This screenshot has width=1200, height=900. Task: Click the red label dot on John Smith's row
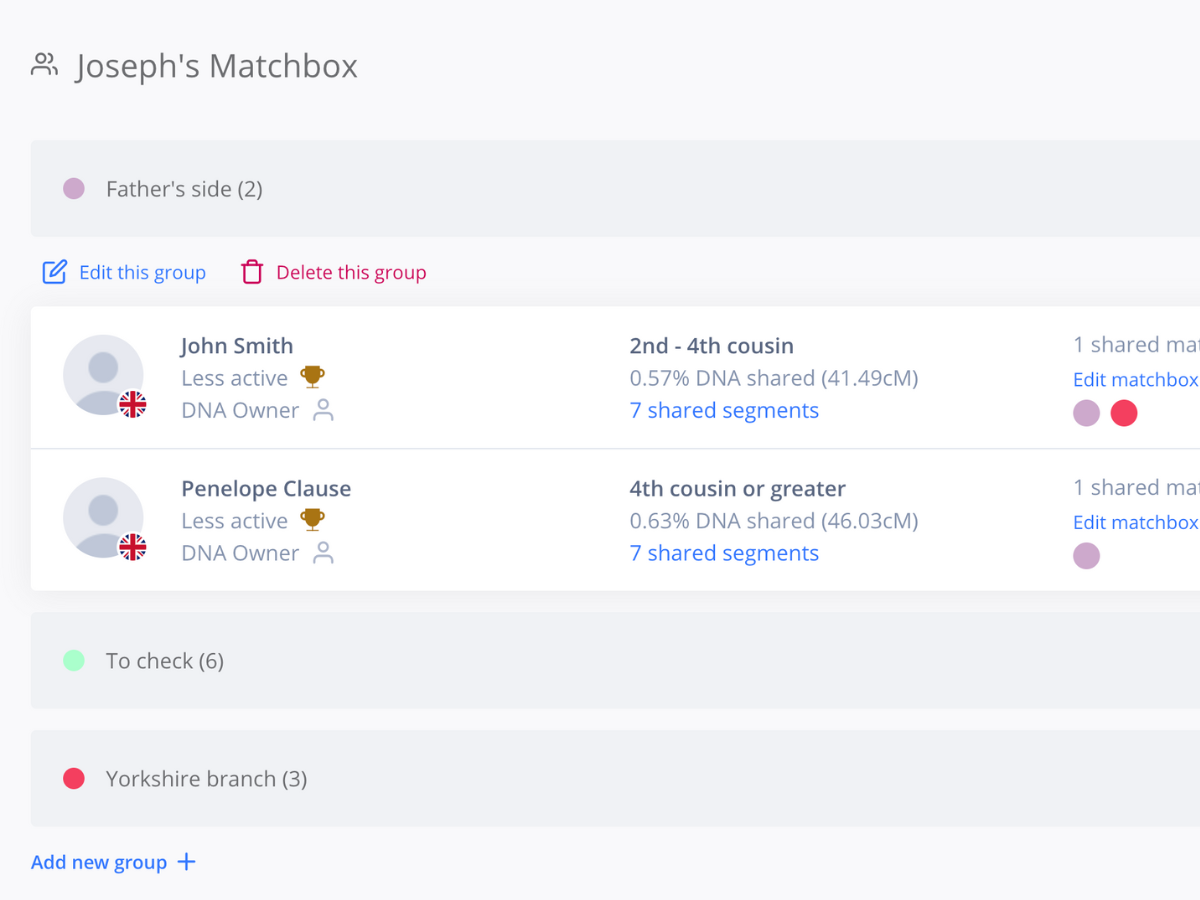1123,412
